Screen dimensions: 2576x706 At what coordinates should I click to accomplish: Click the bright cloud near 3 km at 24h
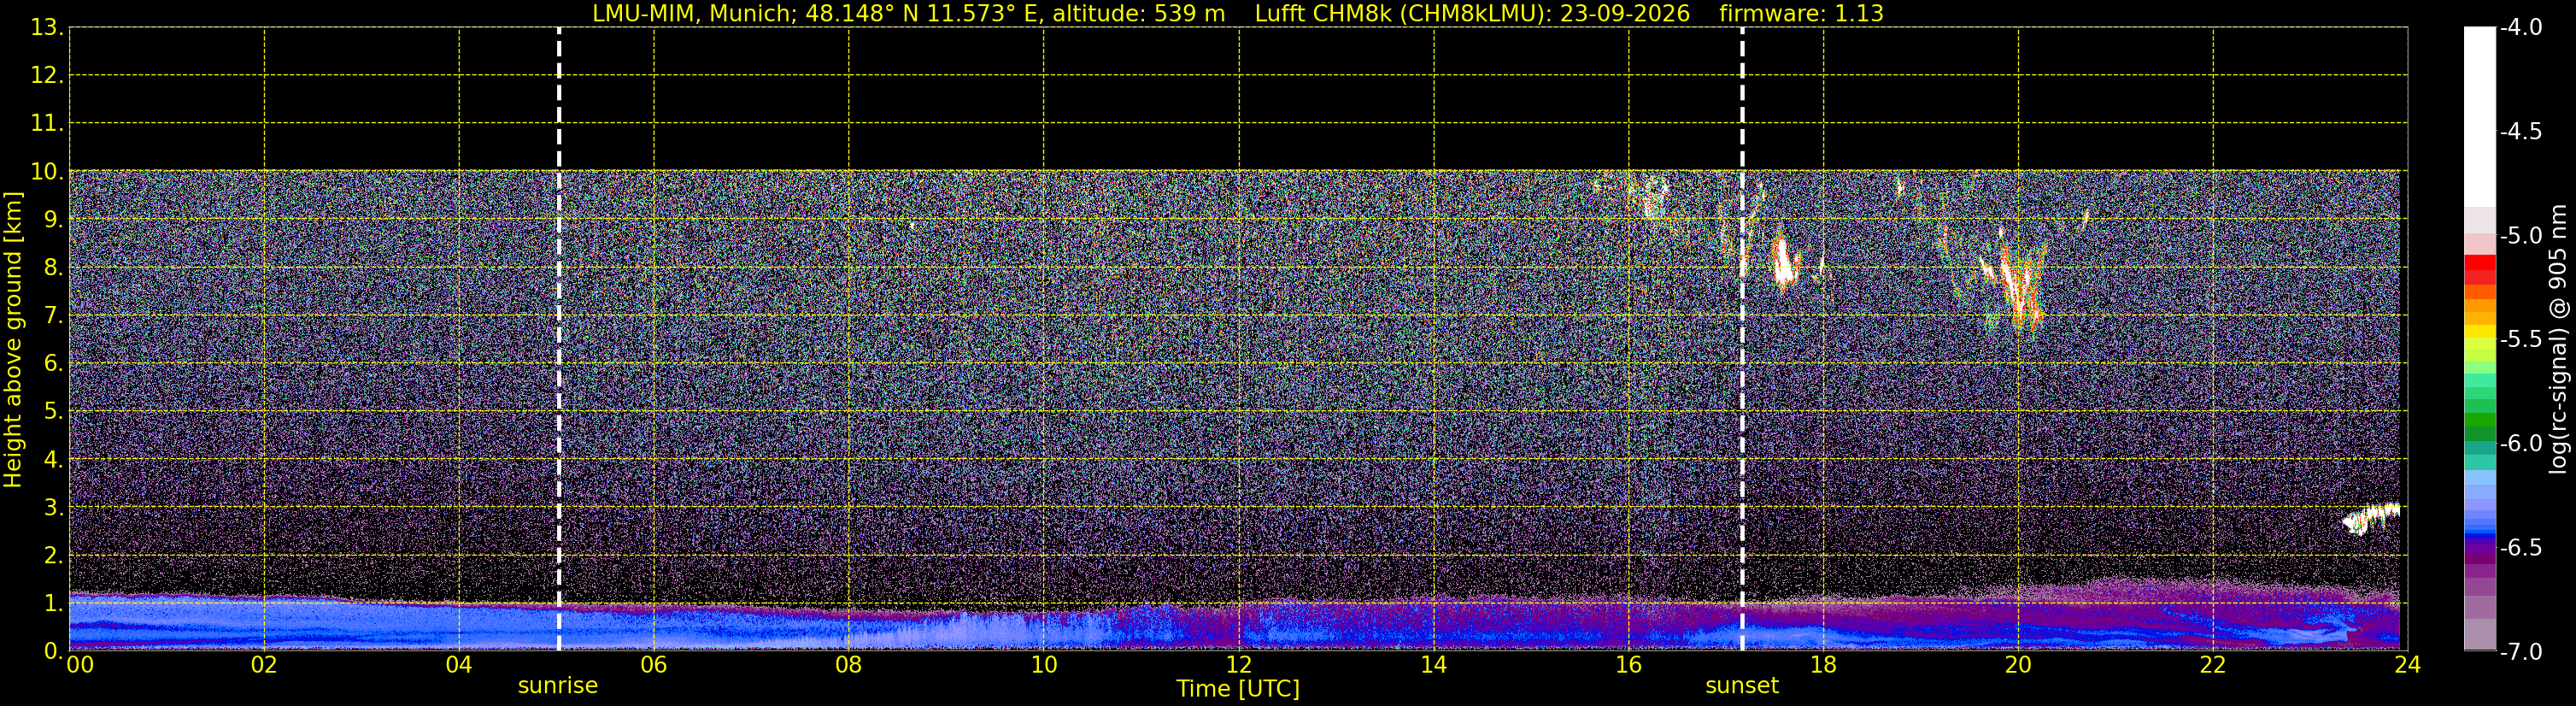[x=2372, y=518]
